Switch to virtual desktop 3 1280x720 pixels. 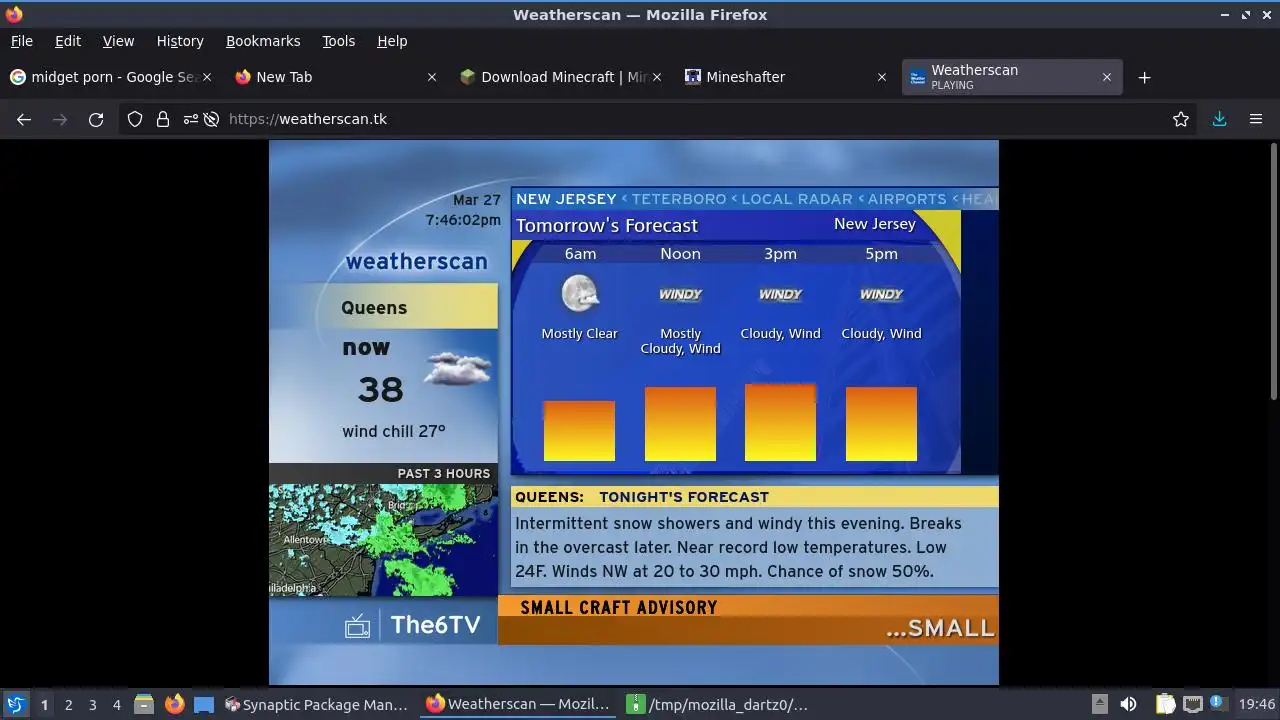point(92,704)
